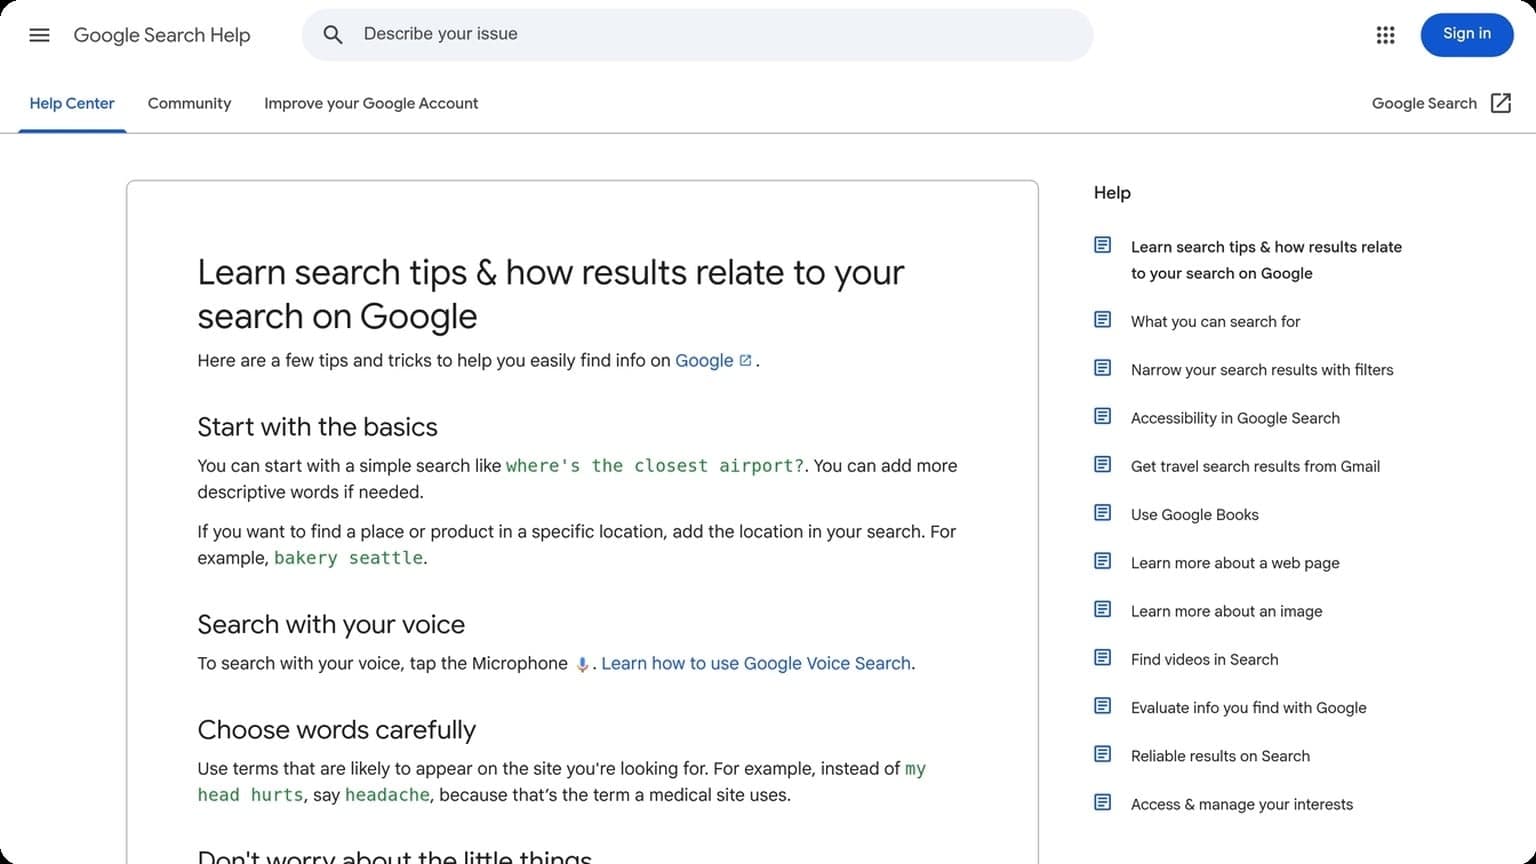Open 'Evaluate info you find with Google'
1536x864 pixels.
pyautogui.click(x=1248, y=707)
